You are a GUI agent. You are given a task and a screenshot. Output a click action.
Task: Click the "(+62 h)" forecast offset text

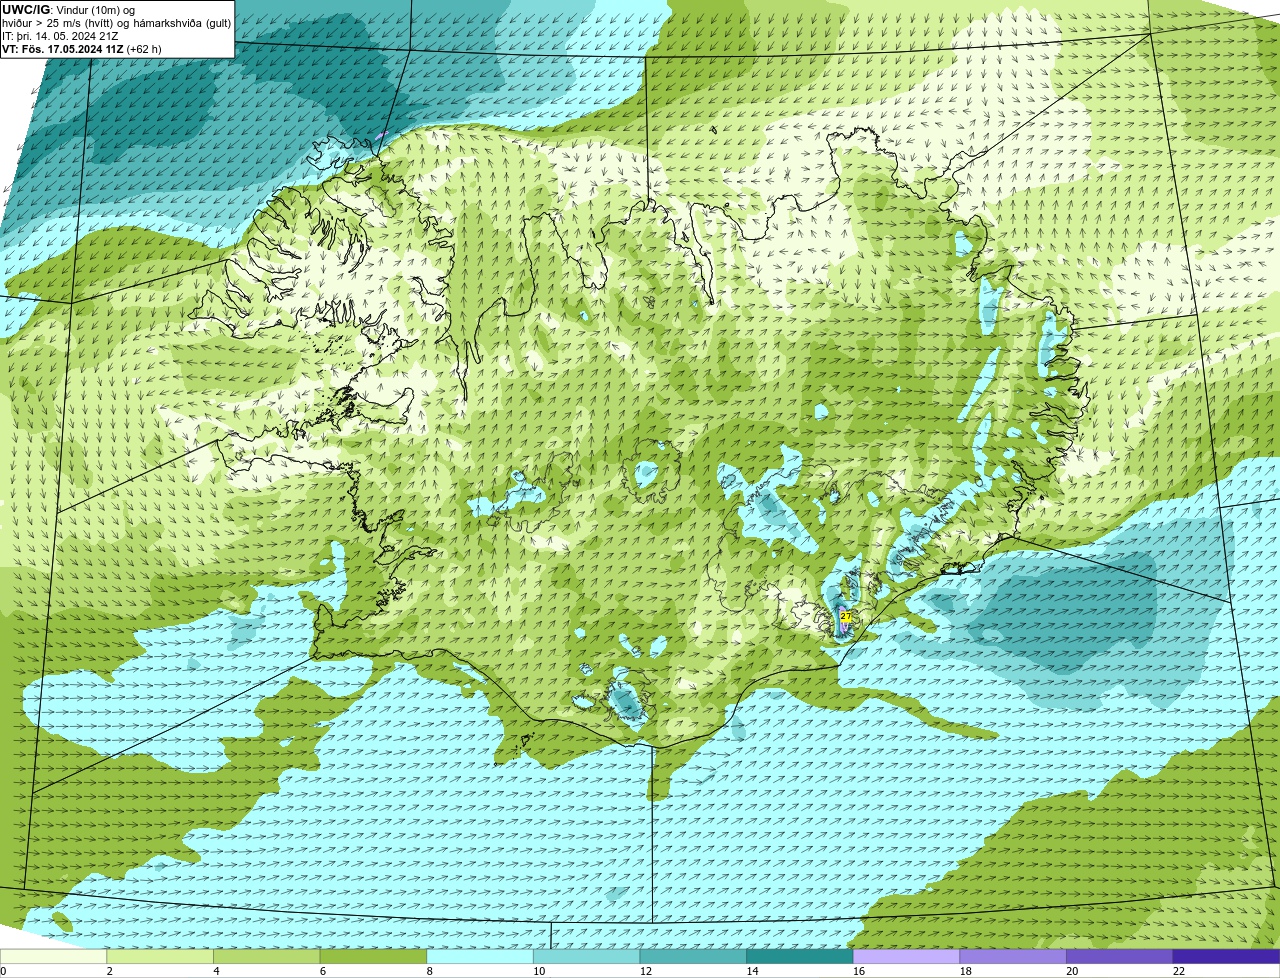coord(144,49)
